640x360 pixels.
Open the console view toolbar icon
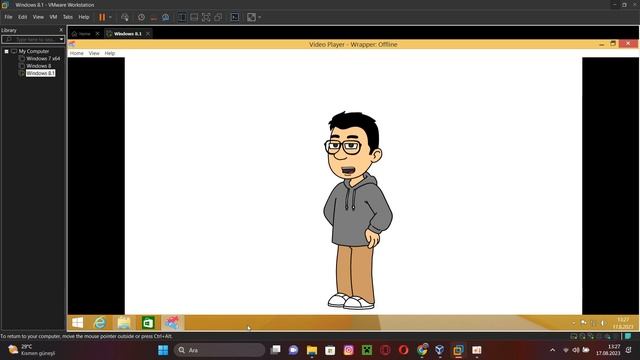pyautogui.click(x=235, y=17)
